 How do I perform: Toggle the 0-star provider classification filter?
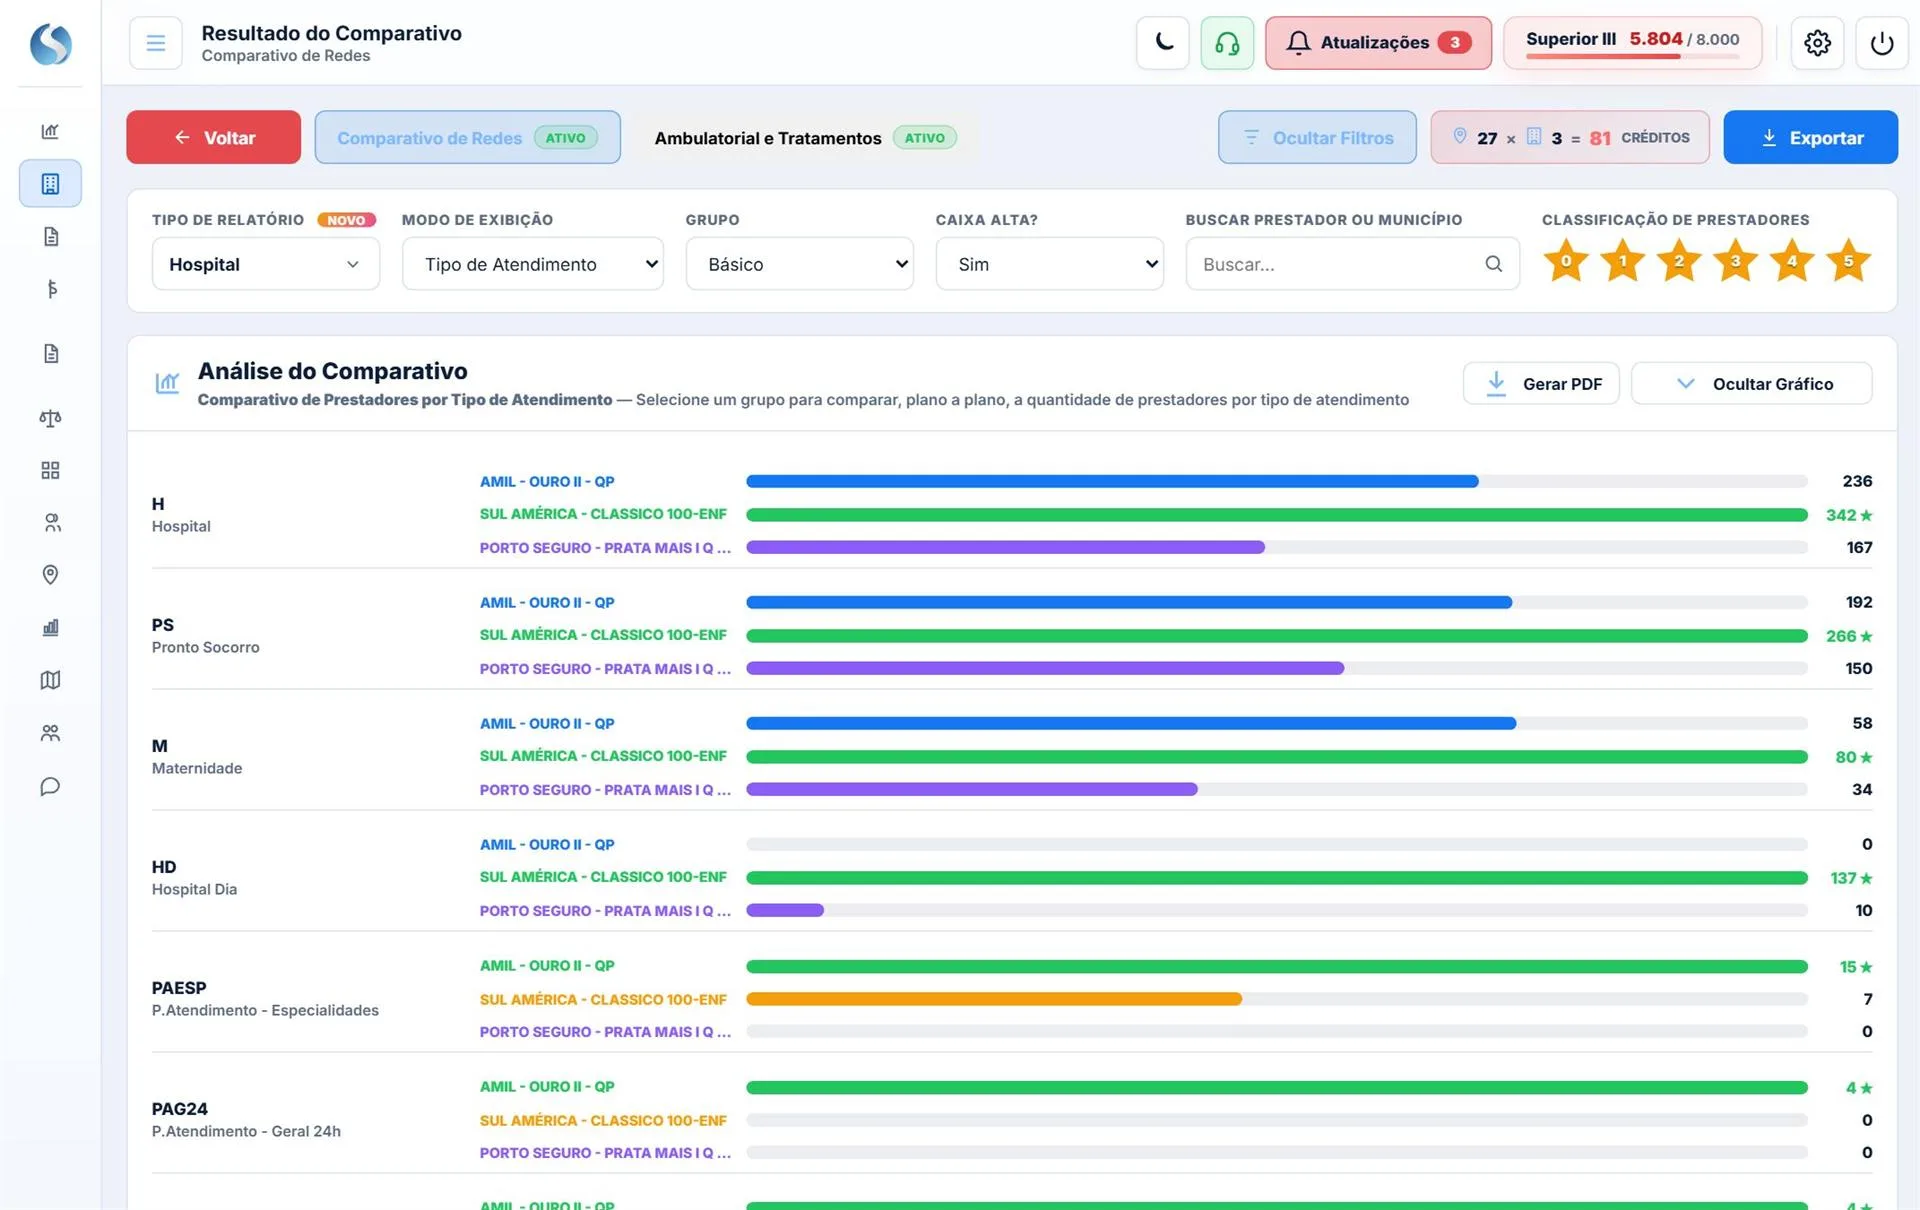tap(1566, 261)
